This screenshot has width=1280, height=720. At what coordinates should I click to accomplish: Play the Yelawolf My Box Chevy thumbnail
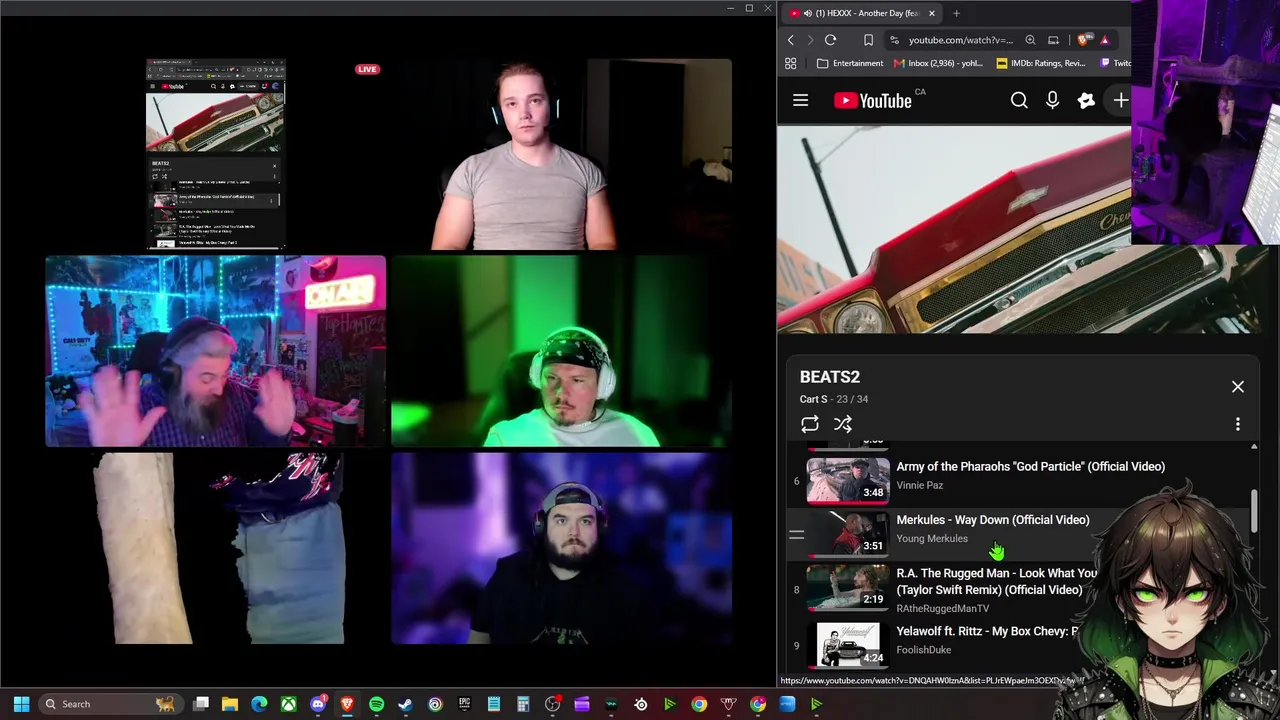[x=848, y=644]
